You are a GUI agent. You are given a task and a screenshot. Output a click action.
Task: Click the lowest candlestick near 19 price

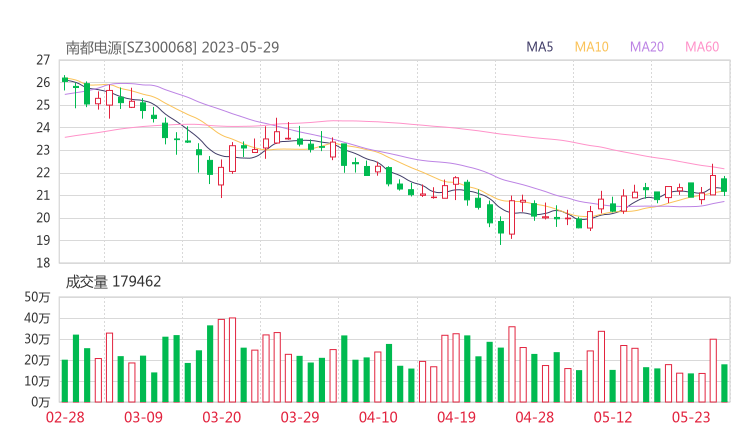click(501, 227)
